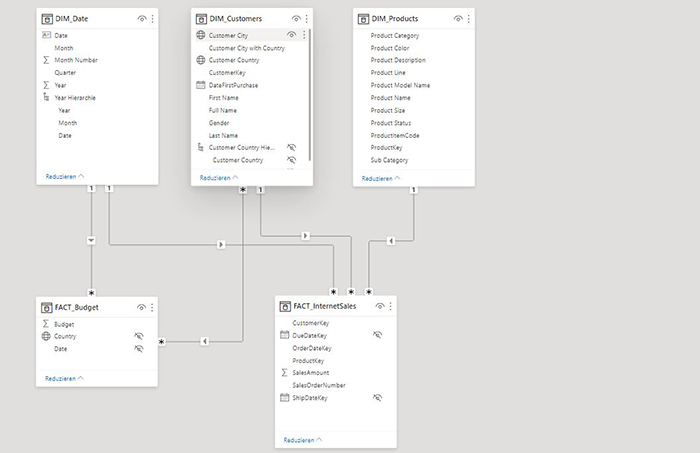Click Reduzieren link in FACT_Budget table

click(x=63, y=379)
